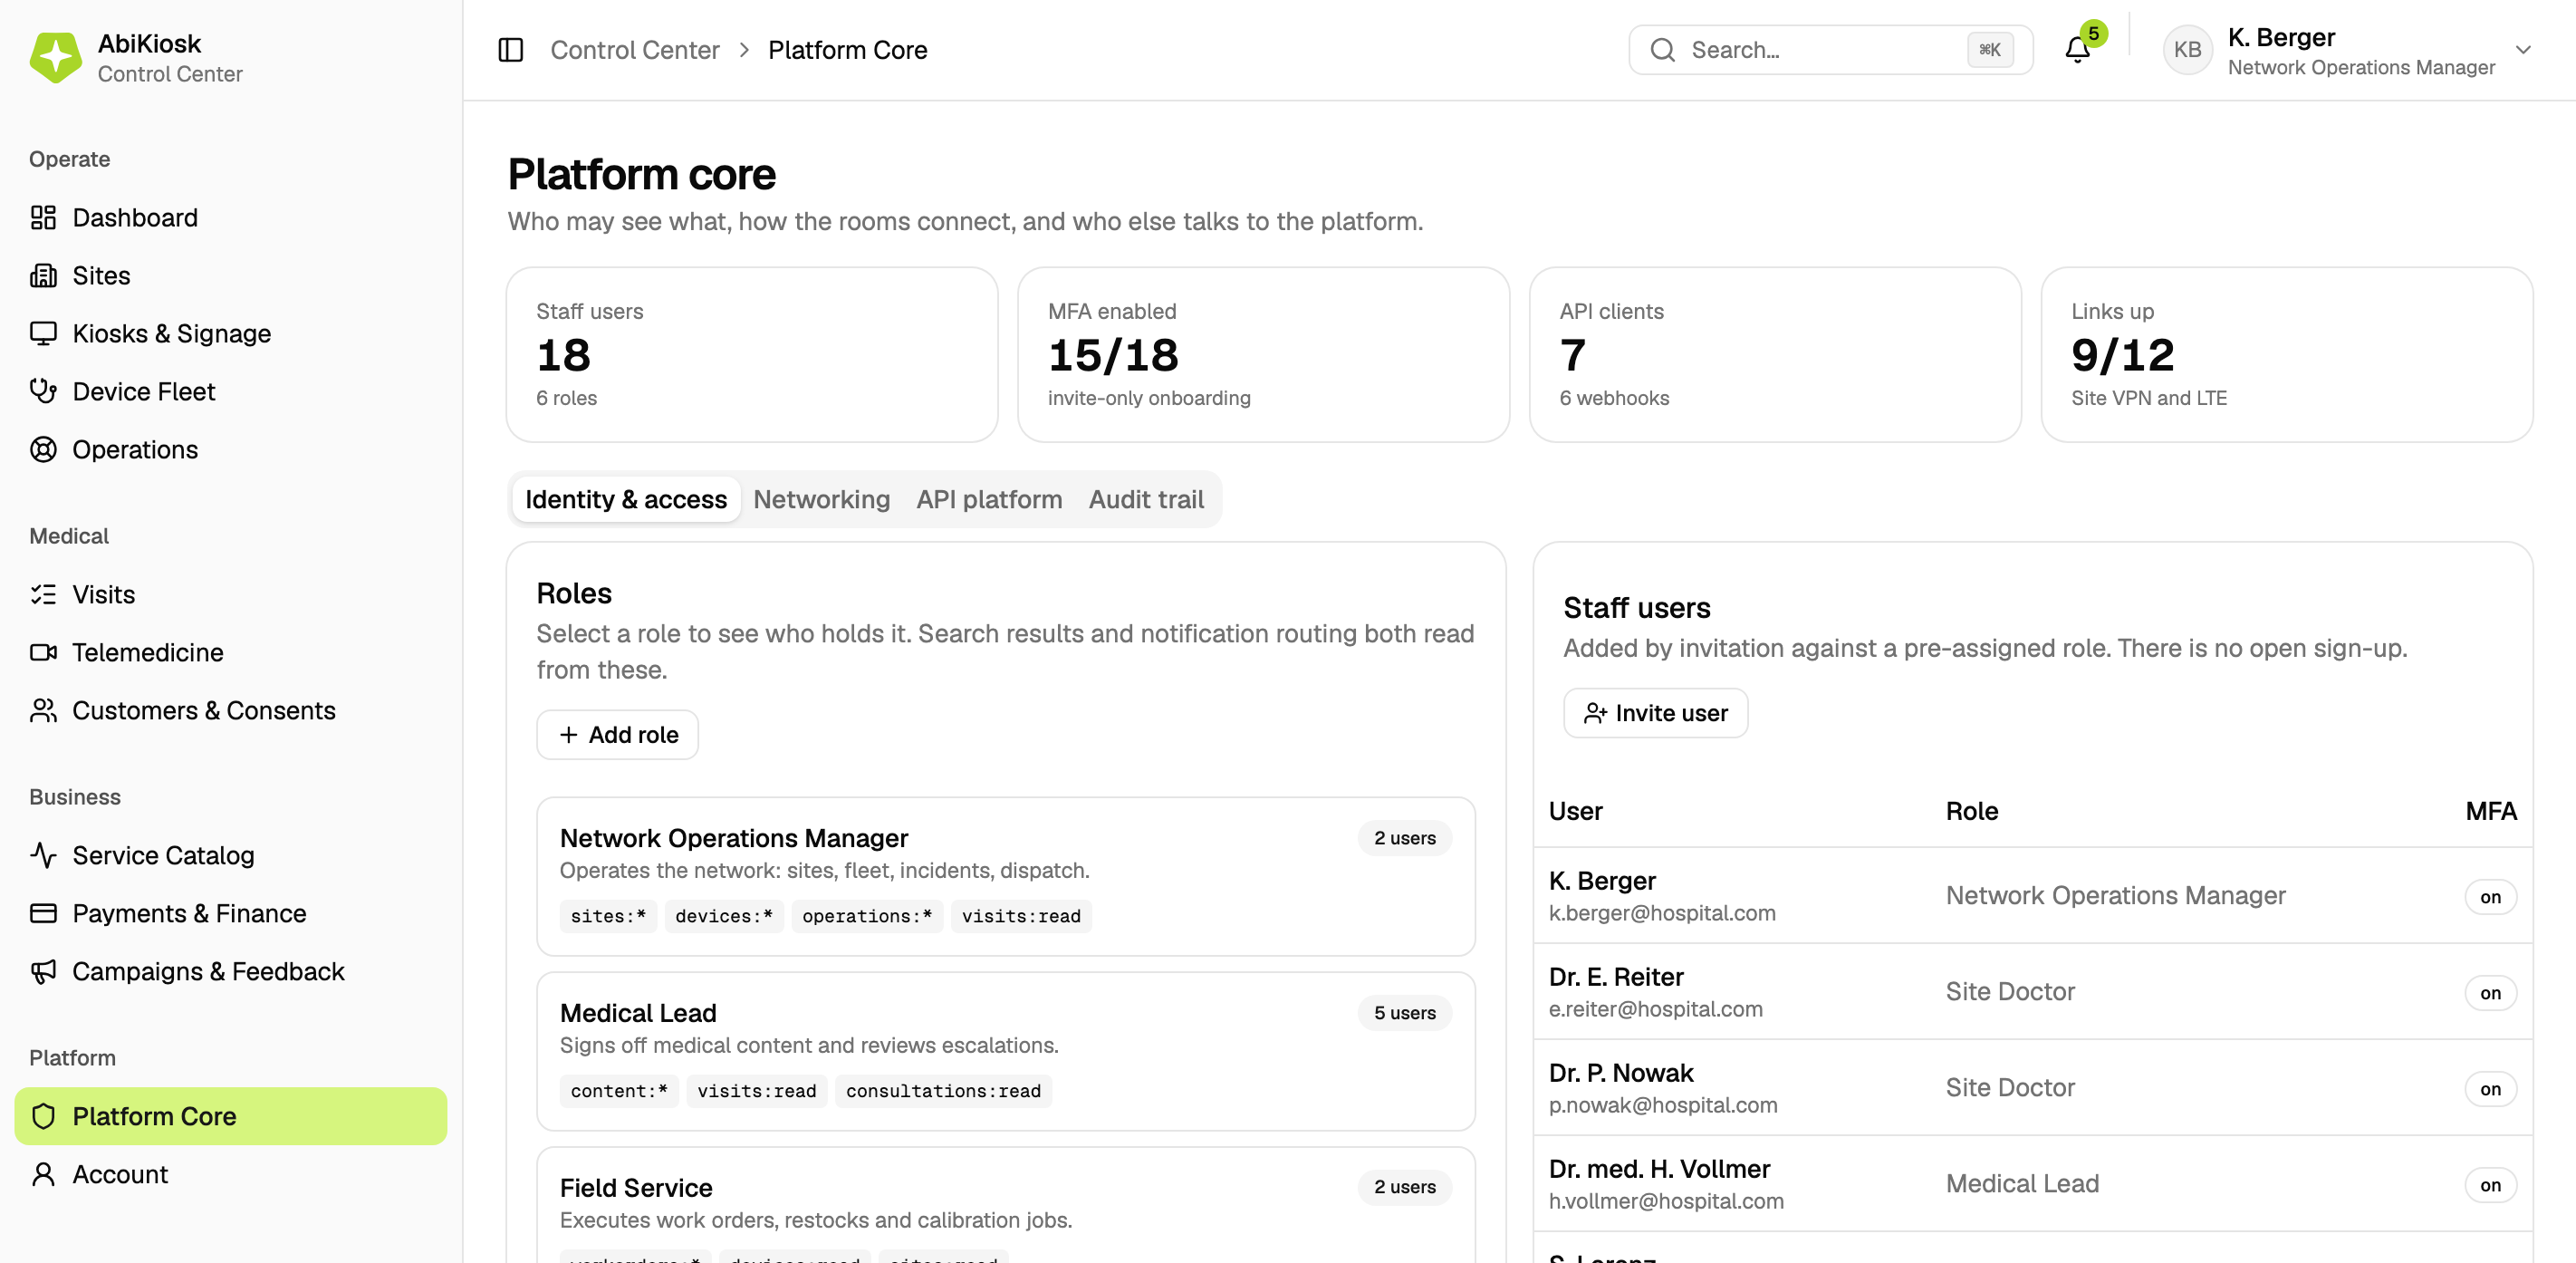Click the 'operations:*' permission tag
This screenshot has width=2576, height=1263.
(866, 916)
